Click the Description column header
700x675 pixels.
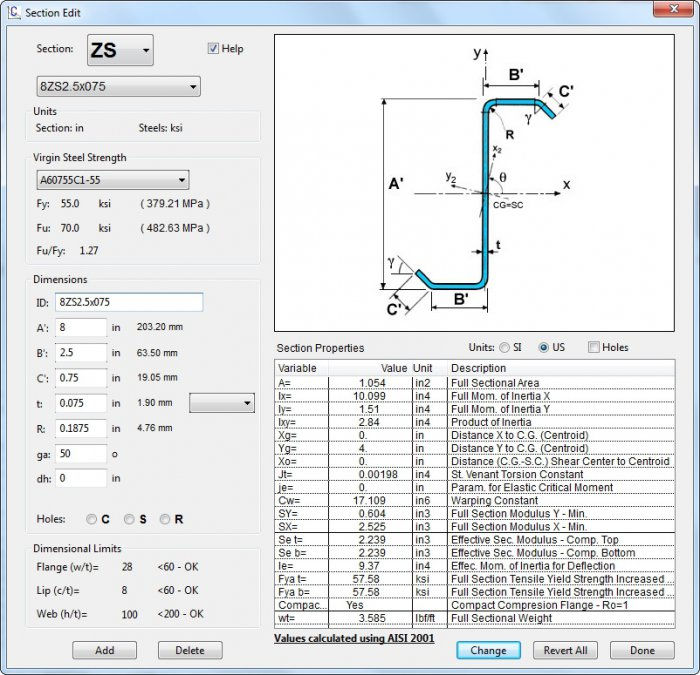(561, 368)
